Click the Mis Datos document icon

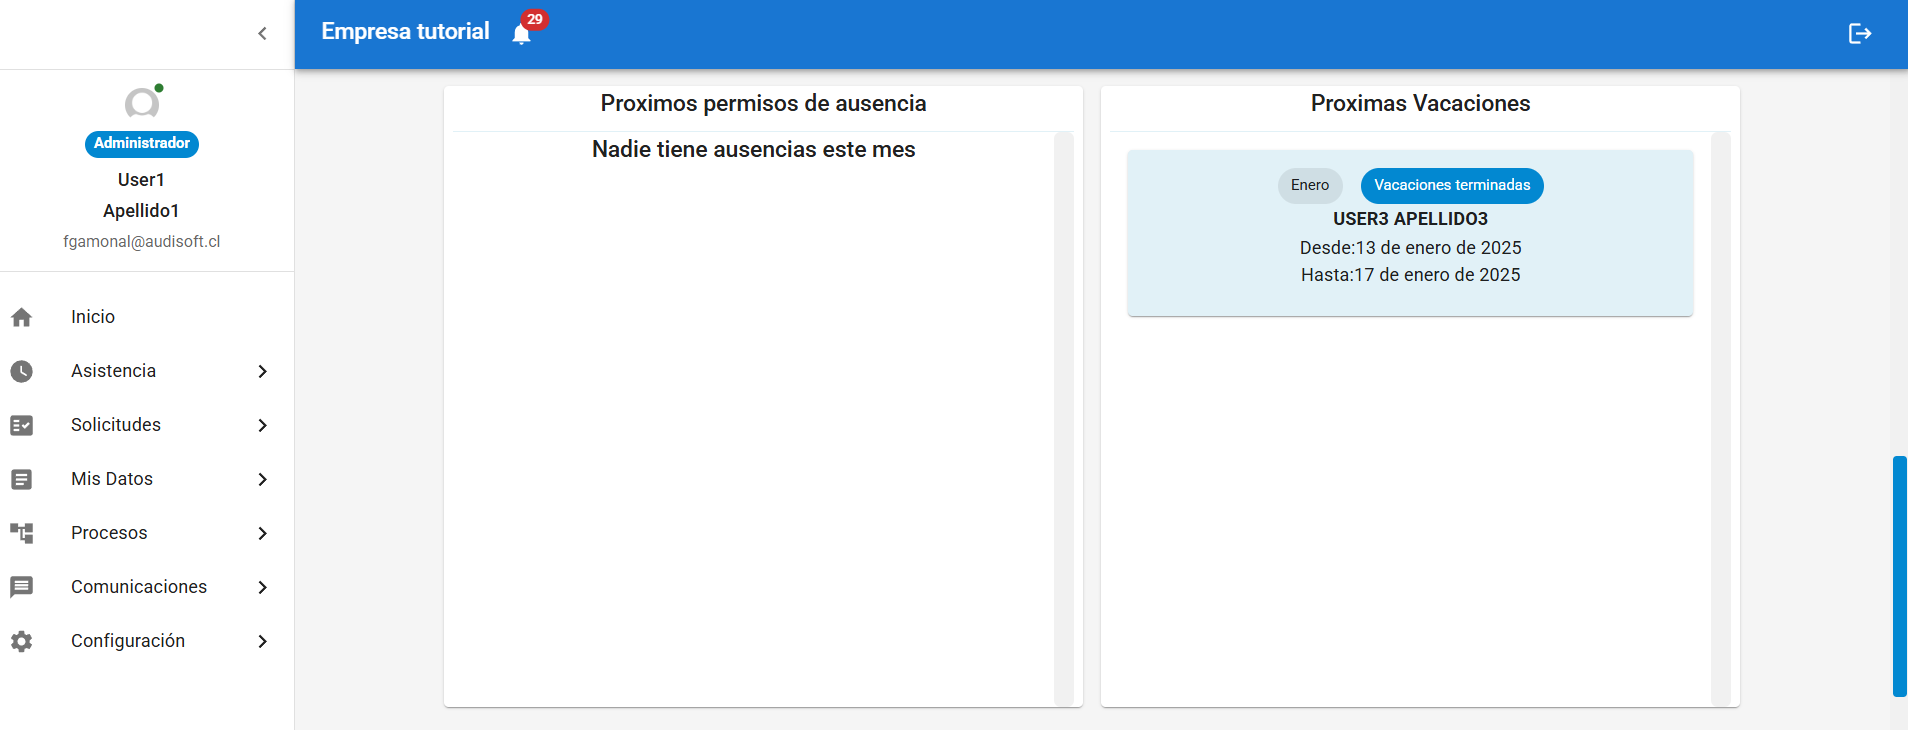tap(22, 479)
